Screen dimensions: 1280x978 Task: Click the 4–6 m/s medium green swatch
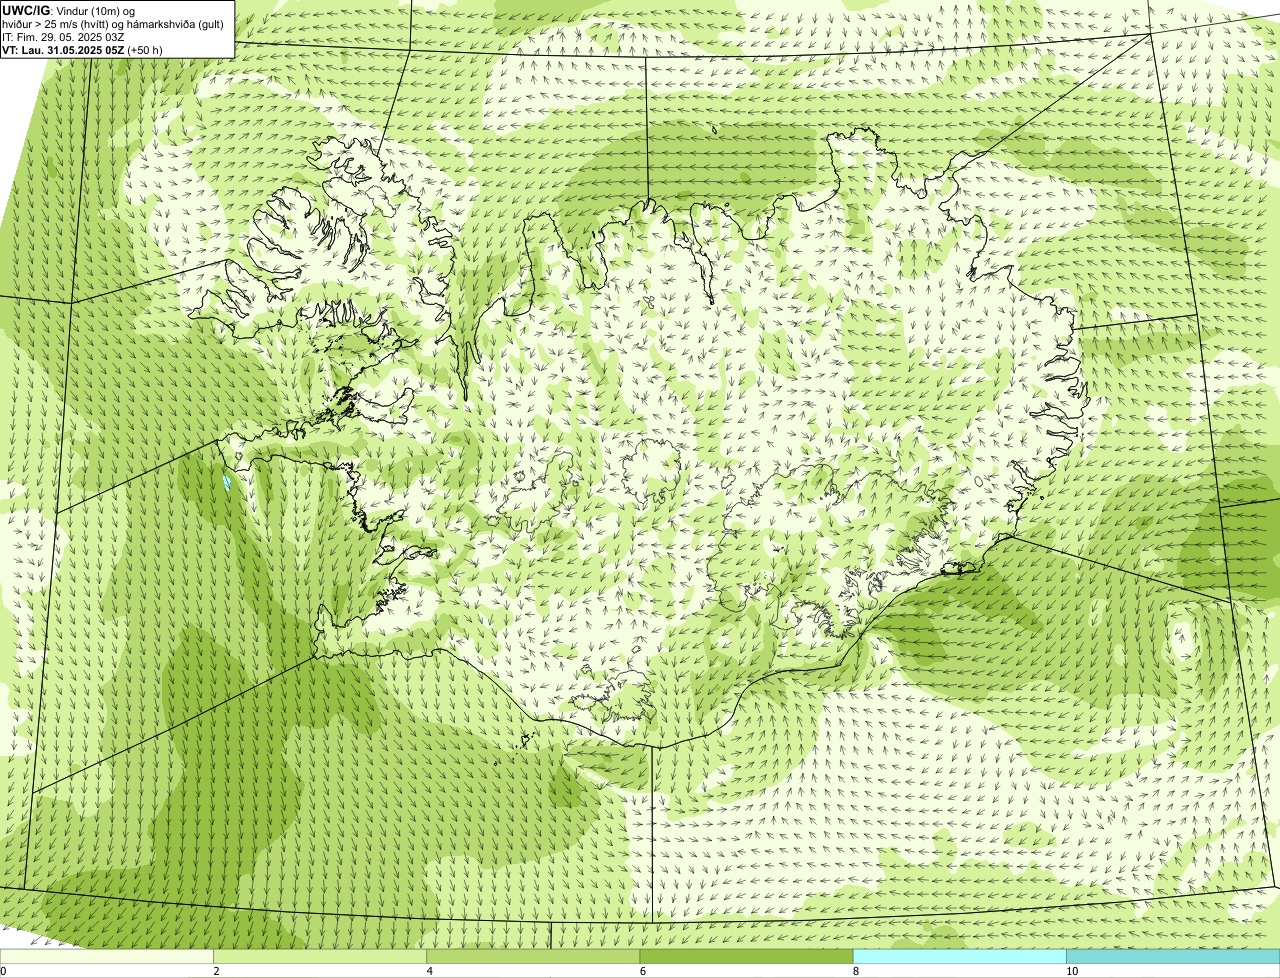click(533, 956)
